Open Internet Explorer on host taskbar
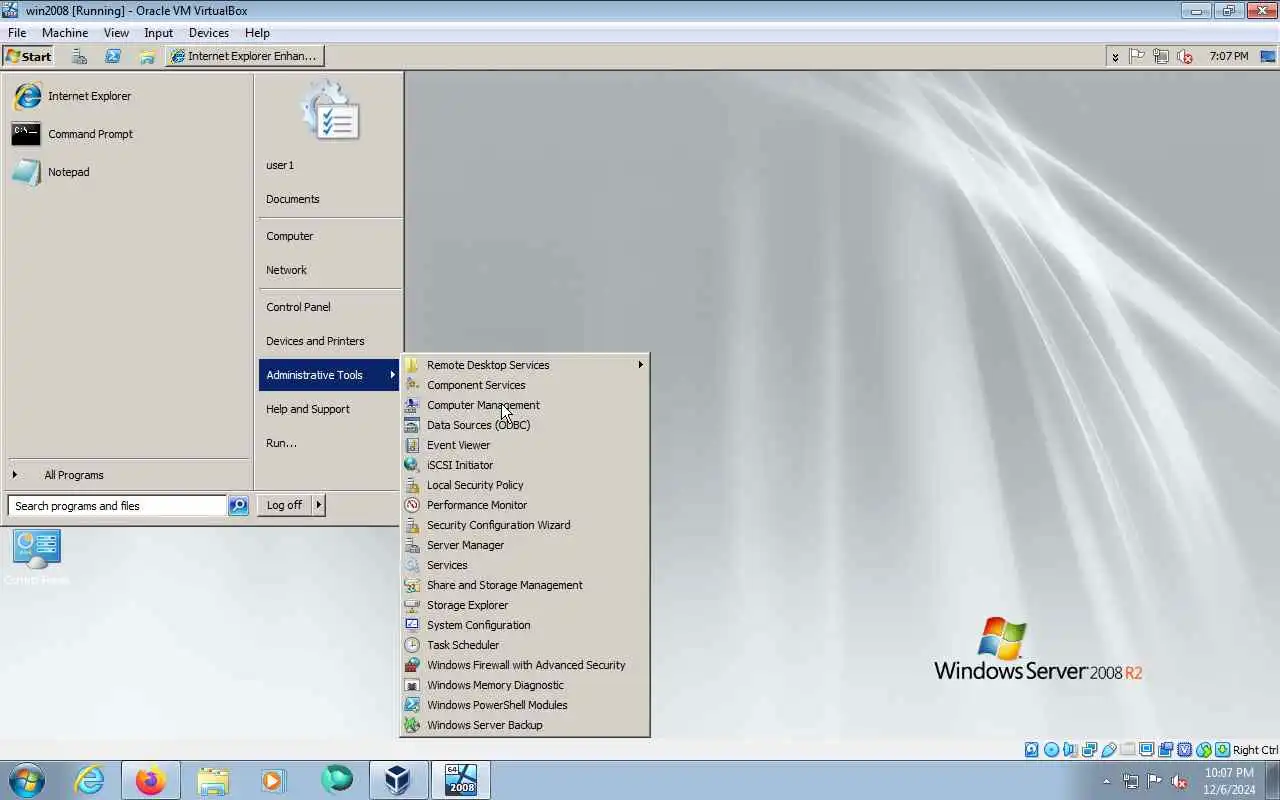Screen dimensions: 1280x800 pyautogui.click(x=89, y=780)
